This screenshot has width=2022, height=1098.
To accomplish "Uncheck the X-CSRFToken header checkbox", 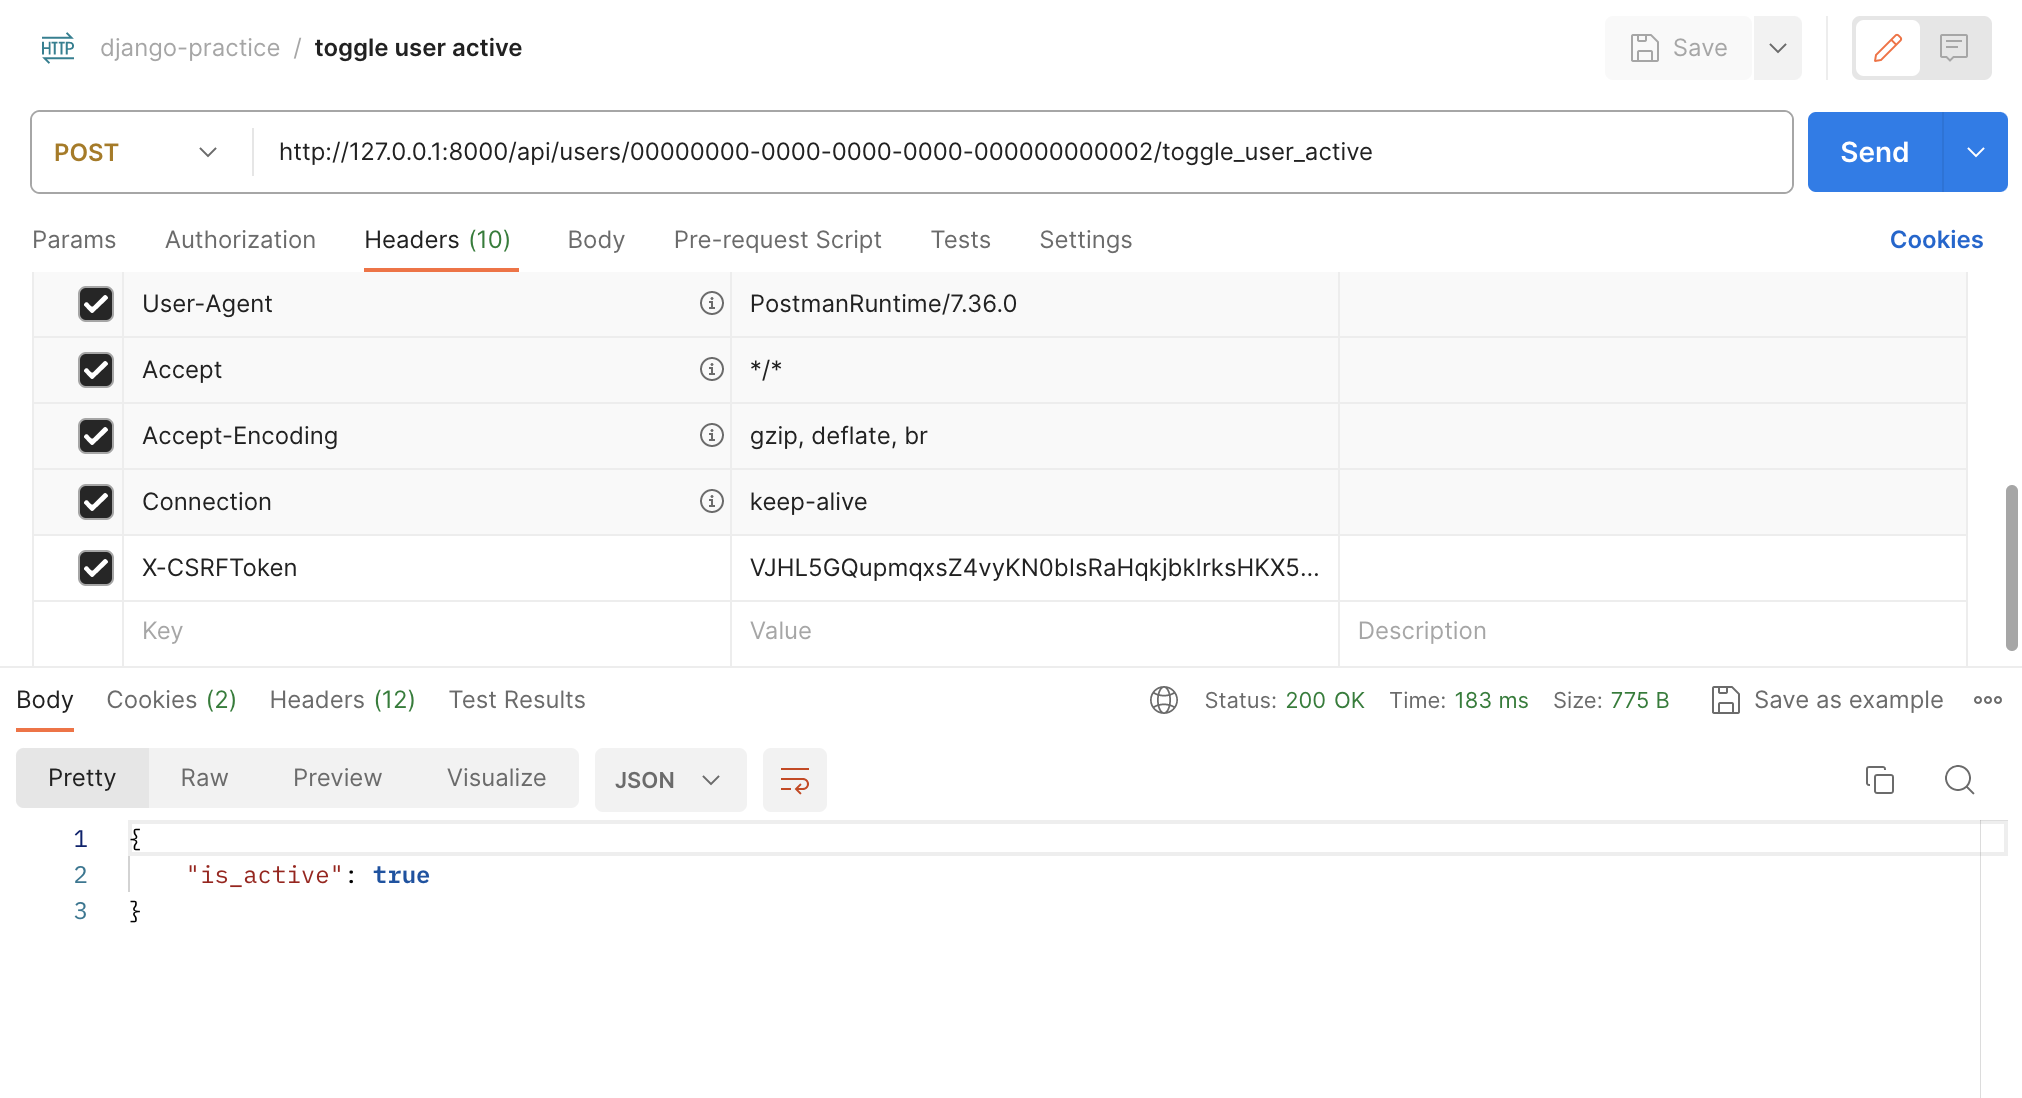I will (x=96, y=568).
